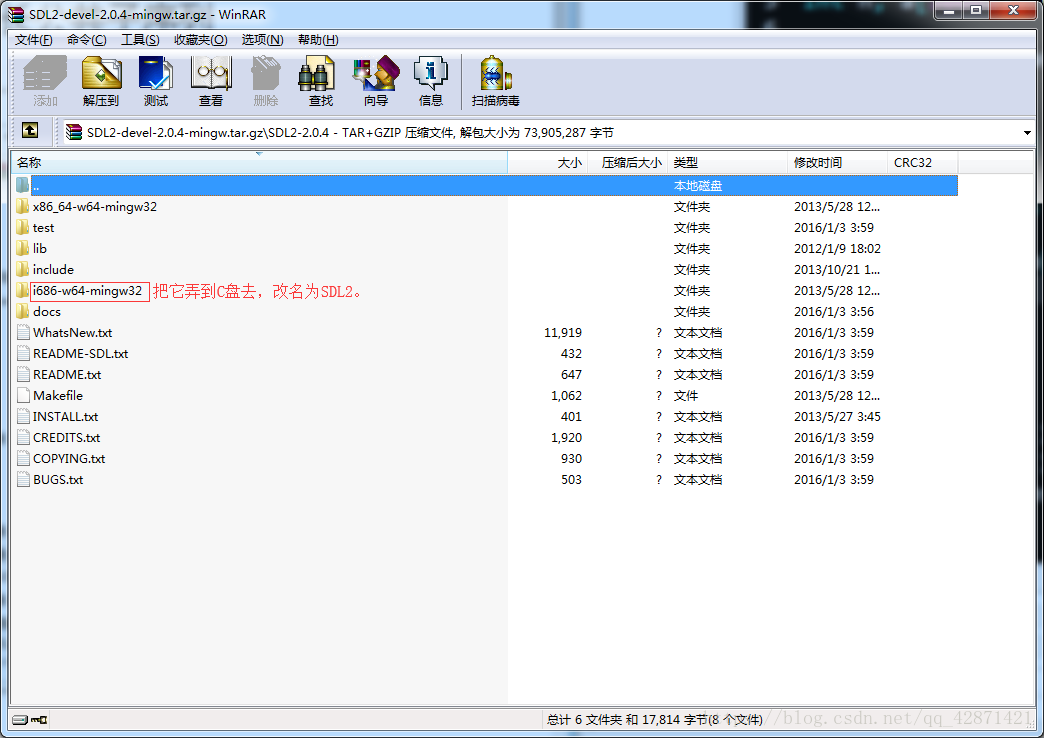Select the include folder
This screenshot has width=1044, height=738.
coord(53,270)
